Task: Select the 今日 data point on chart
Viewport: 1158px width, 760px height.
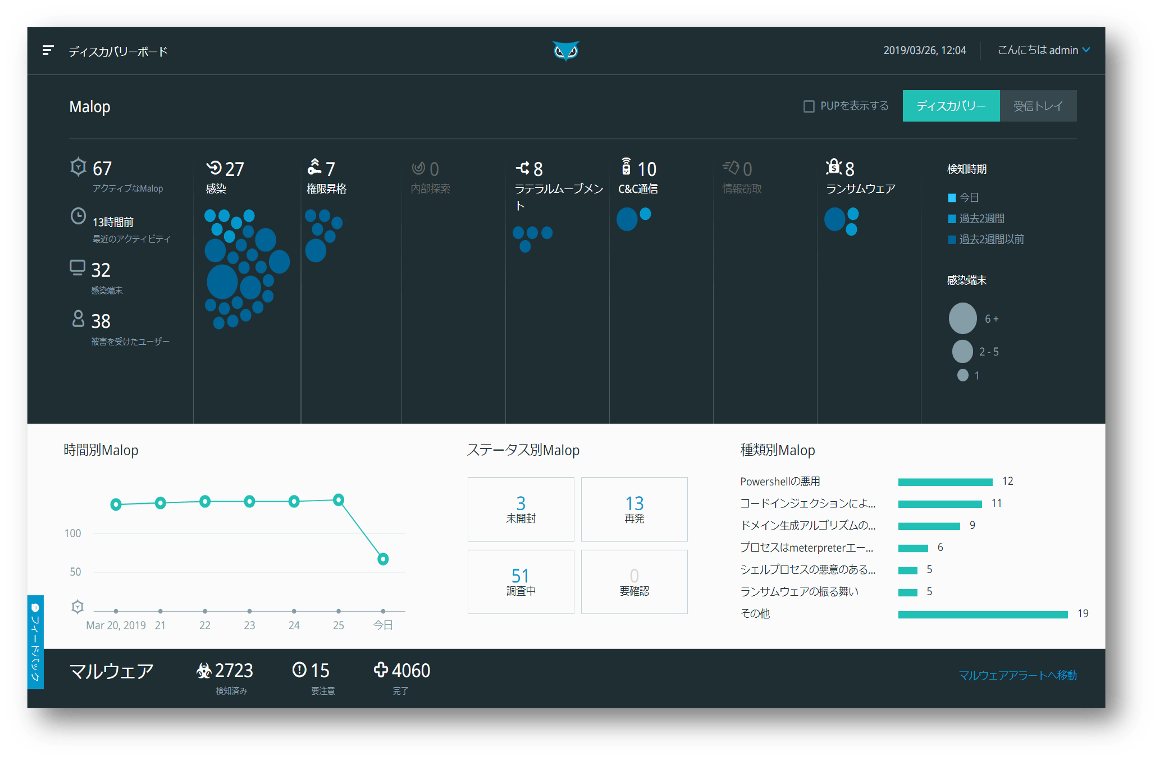Action: point(383,559)
